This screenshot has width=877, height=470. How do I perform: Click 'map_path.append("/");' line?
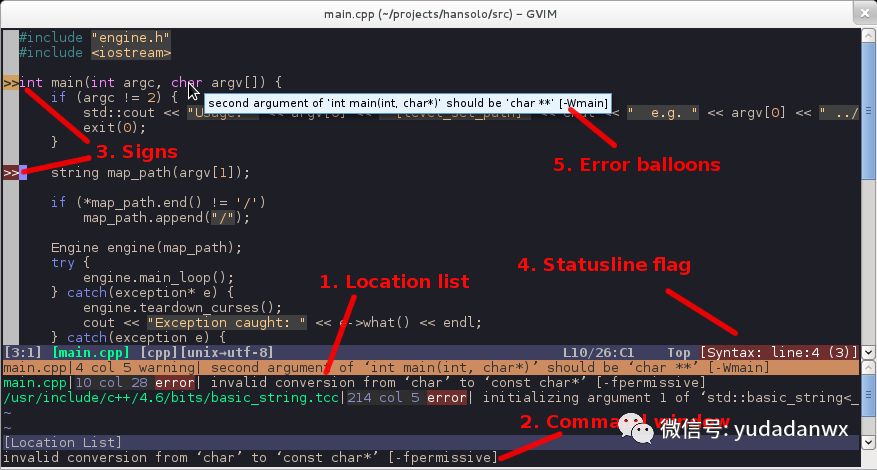coord(166,217)
